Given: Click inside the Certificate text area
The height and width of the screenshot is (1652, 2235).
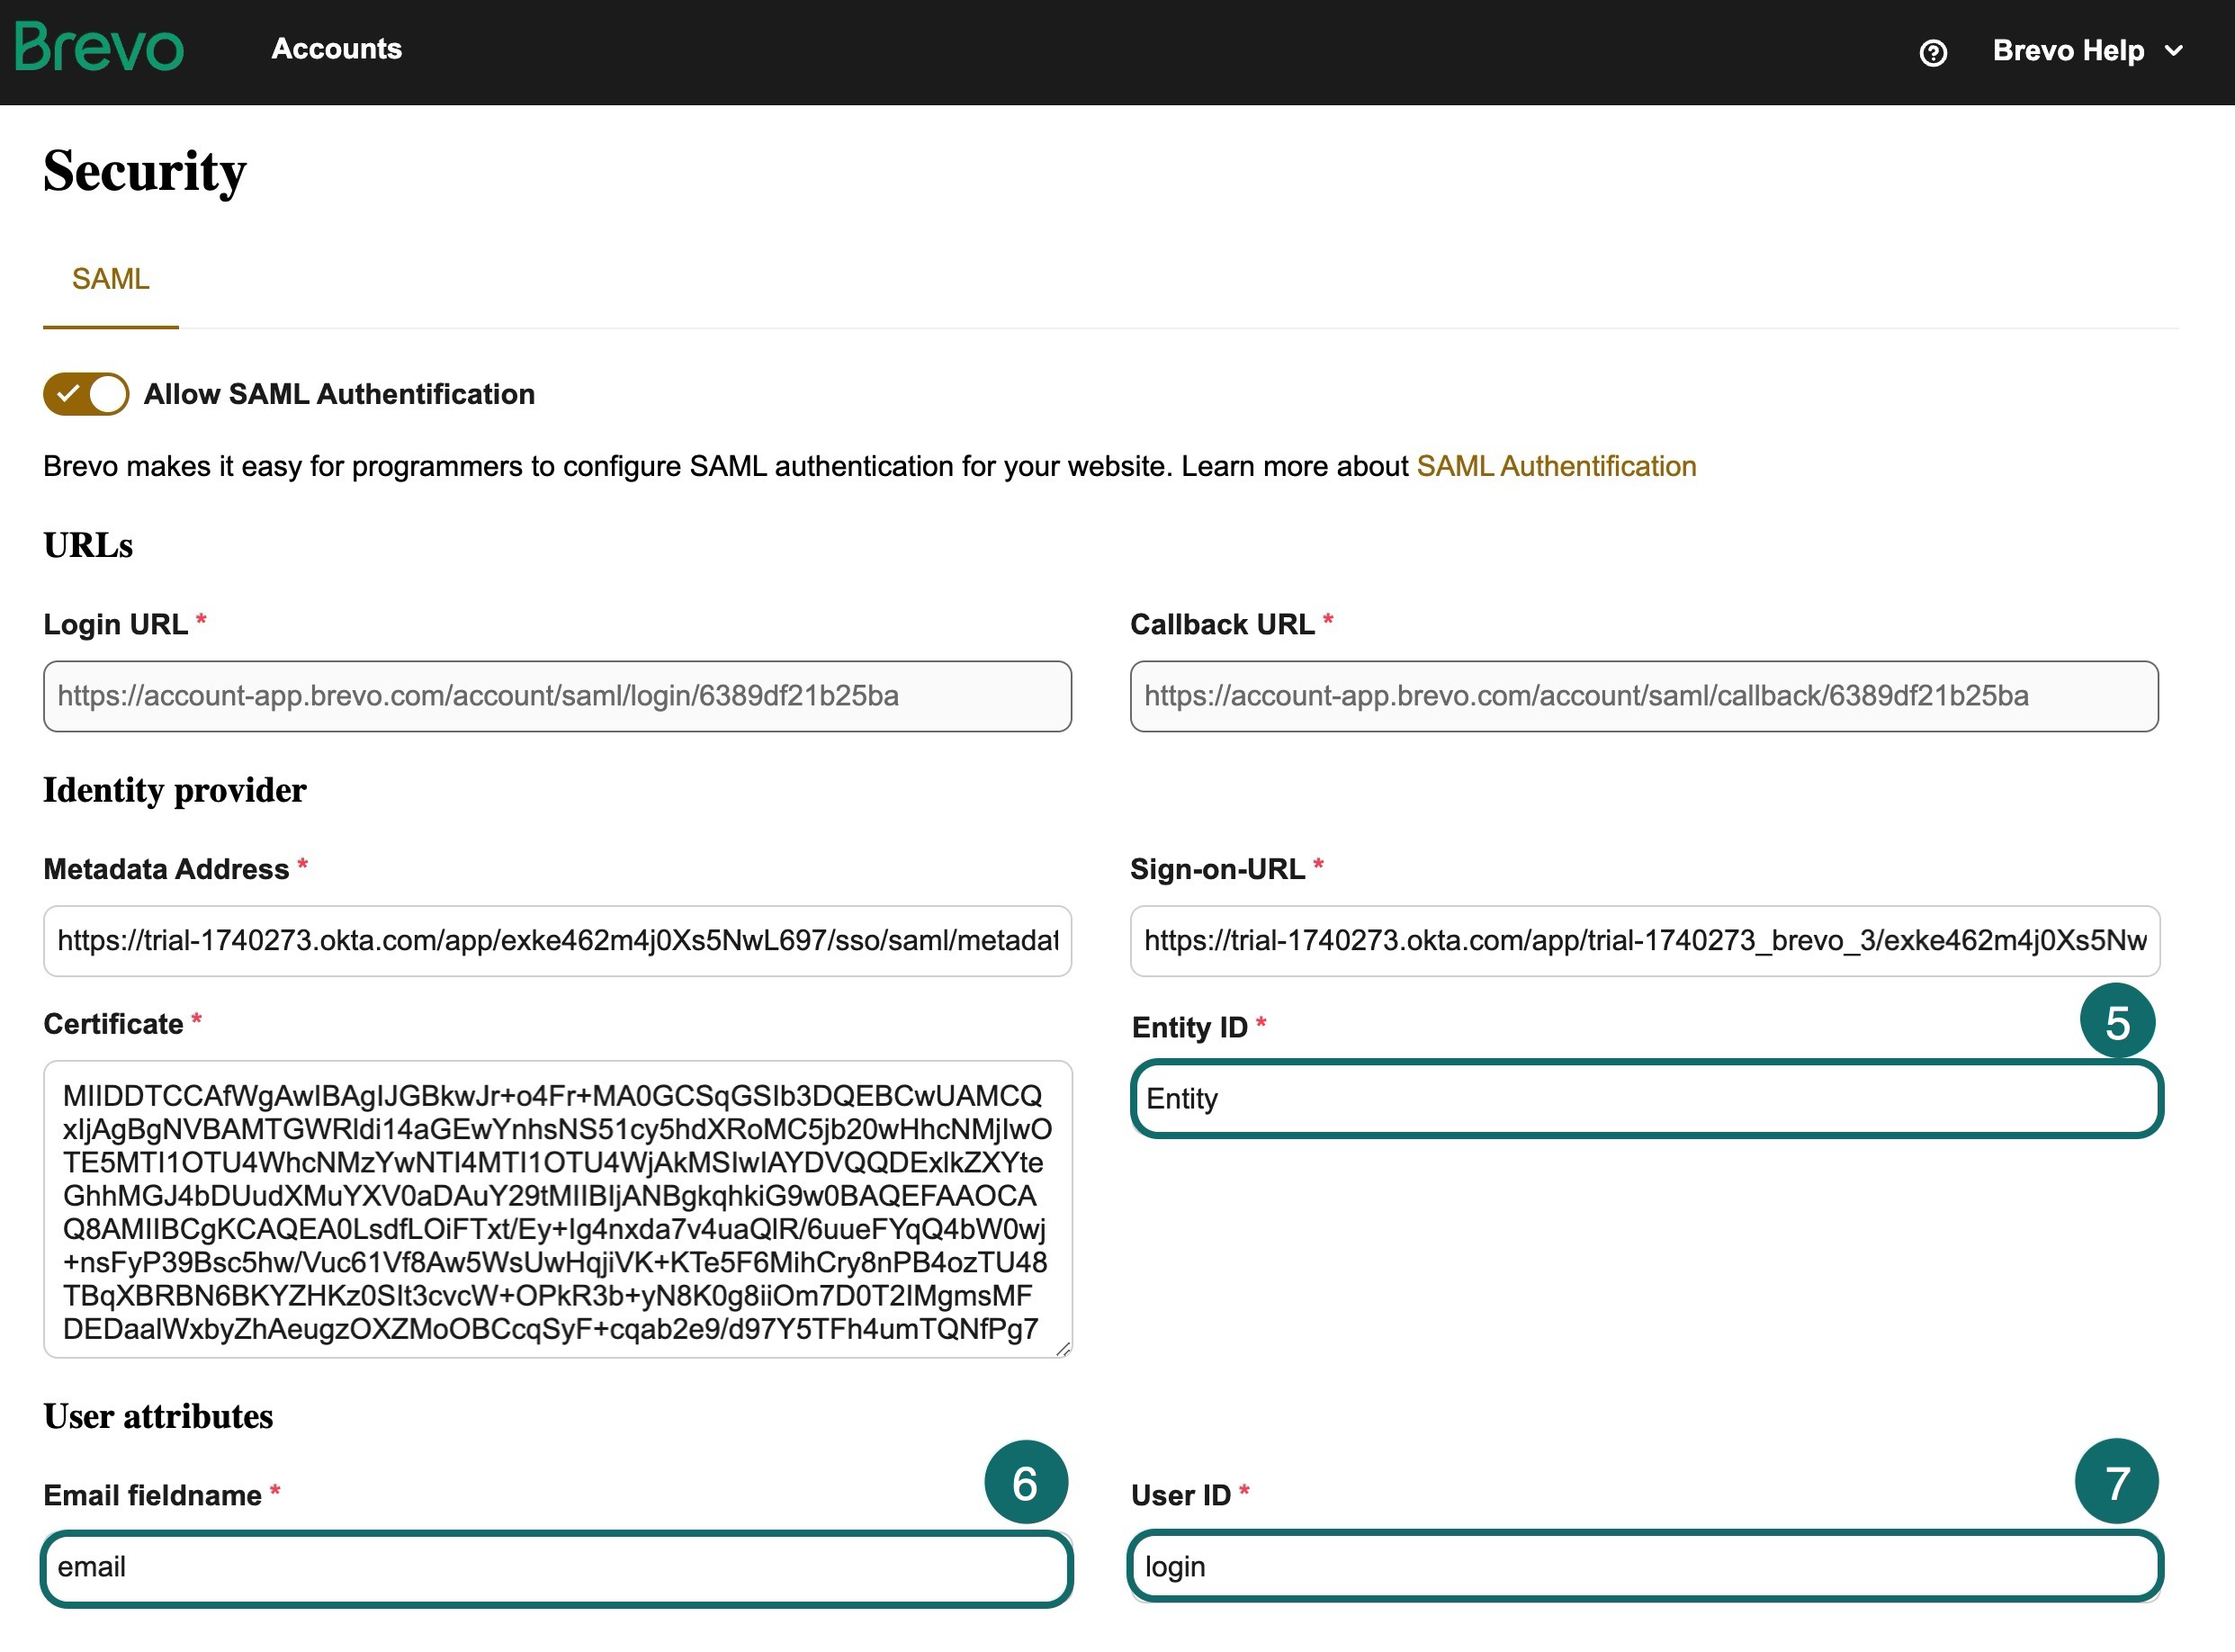Looking at the screenshot, I should tap(557, 1209).
